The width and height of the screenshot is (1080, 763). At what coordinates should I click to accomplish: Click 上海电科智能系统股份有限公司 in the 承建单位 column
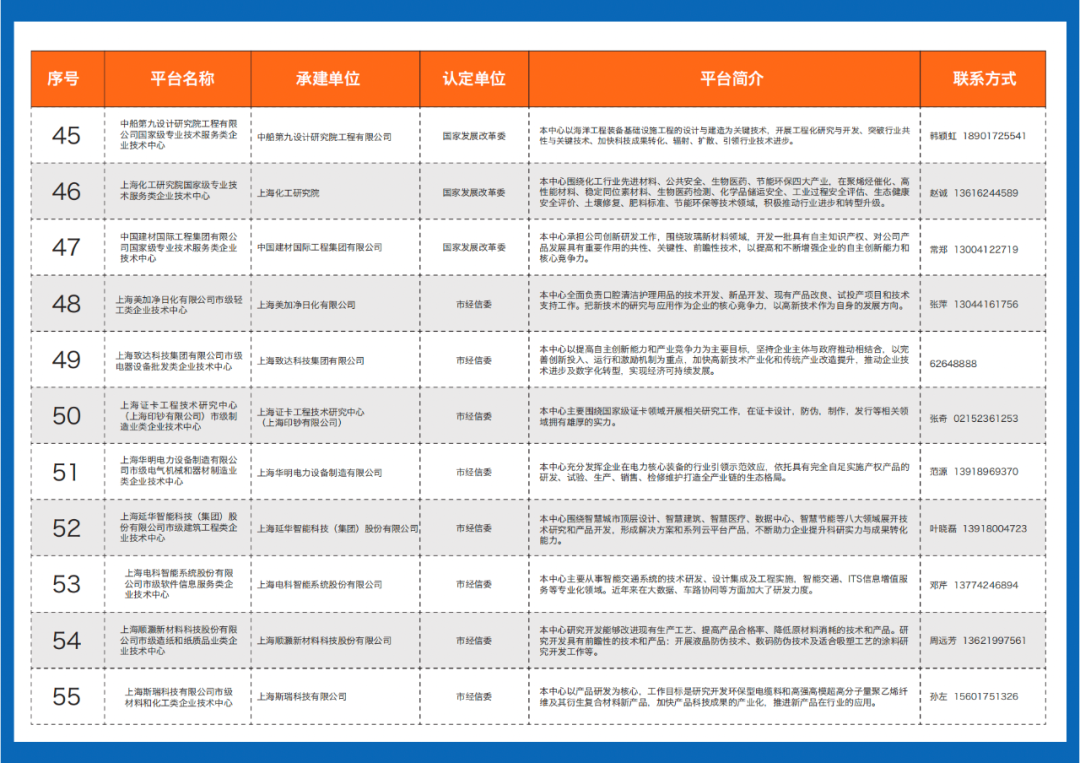coord(320,584)
